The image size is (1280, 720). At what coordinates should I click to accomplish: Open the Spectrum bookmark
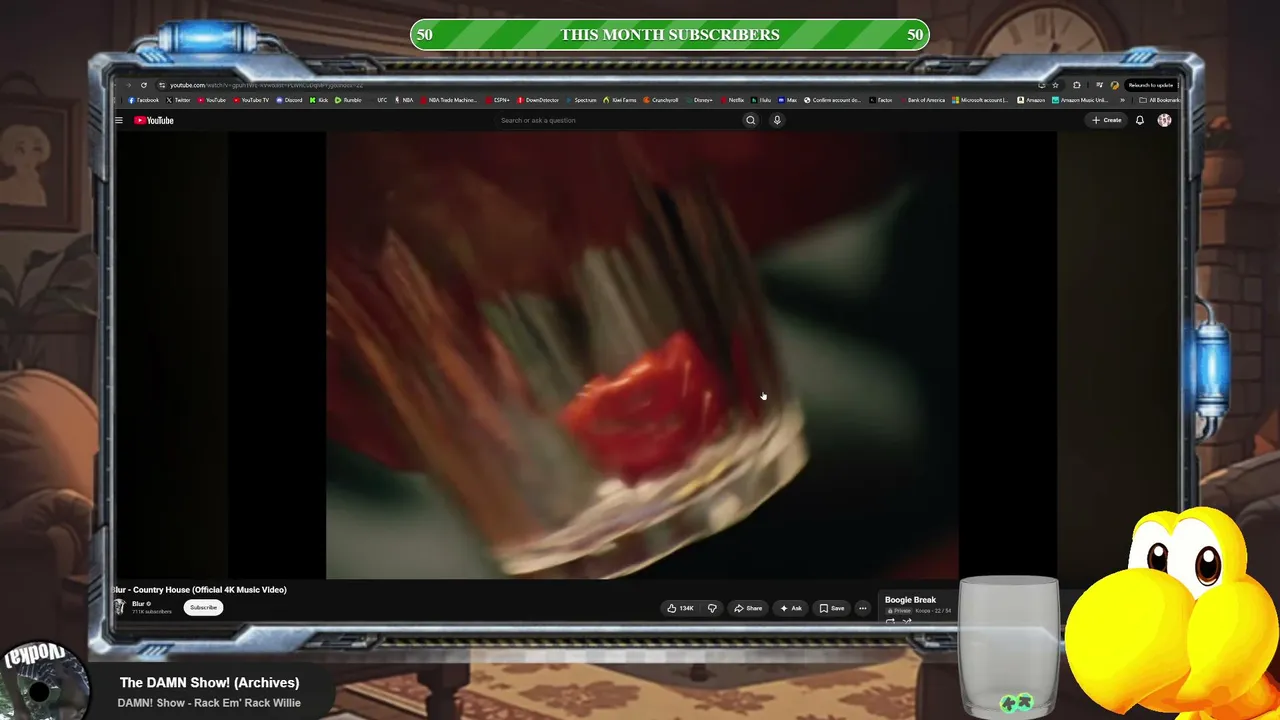[x=581, y=100]
